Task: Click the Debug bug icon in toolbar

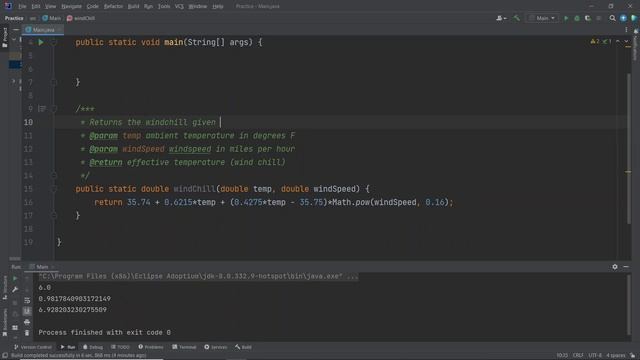Action: point(577,18)
